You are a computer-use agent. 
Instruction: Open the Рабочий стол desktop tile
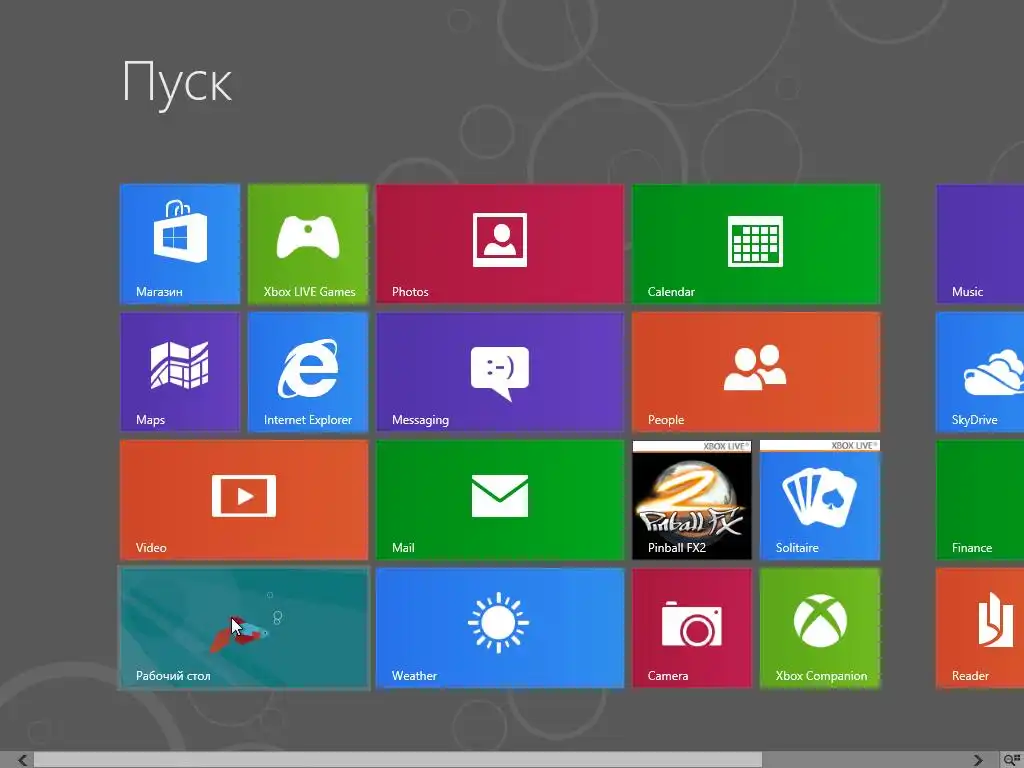[x=244, y=628]
